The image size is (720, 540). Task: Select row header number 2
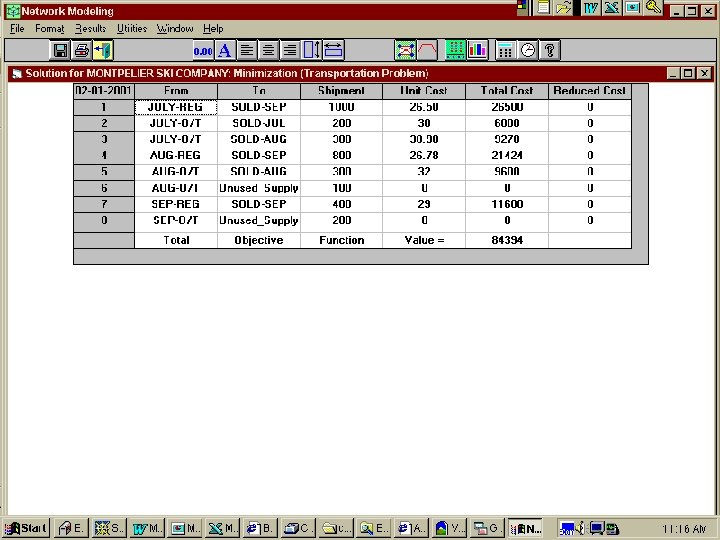104,123
